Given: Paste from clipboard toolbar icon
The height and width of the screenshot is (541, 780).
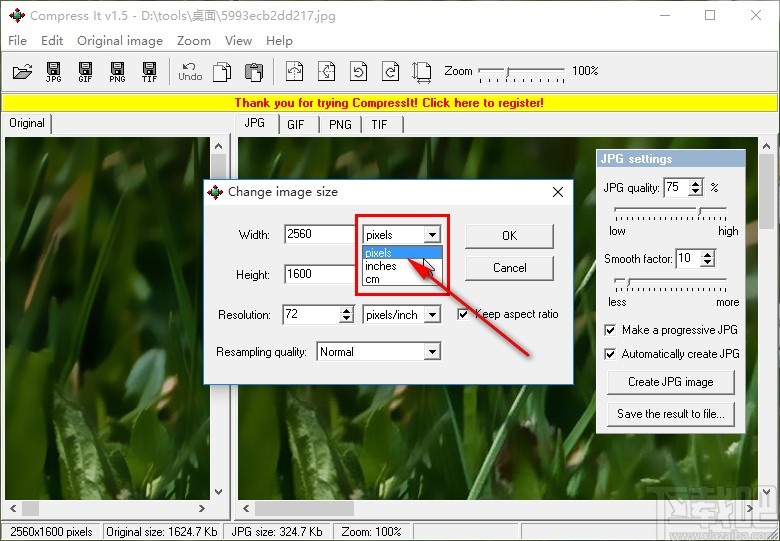Looking at the screenshot, I should pos(254,72).
